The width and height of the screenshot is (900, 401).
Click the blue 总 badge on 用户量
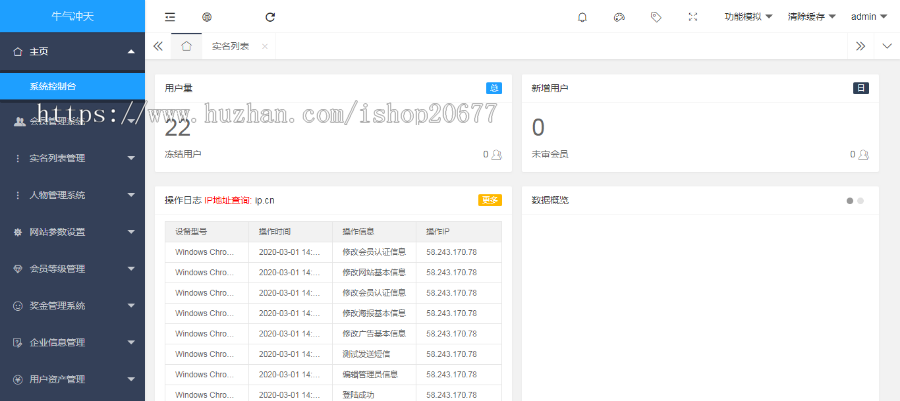pos(494,88)
